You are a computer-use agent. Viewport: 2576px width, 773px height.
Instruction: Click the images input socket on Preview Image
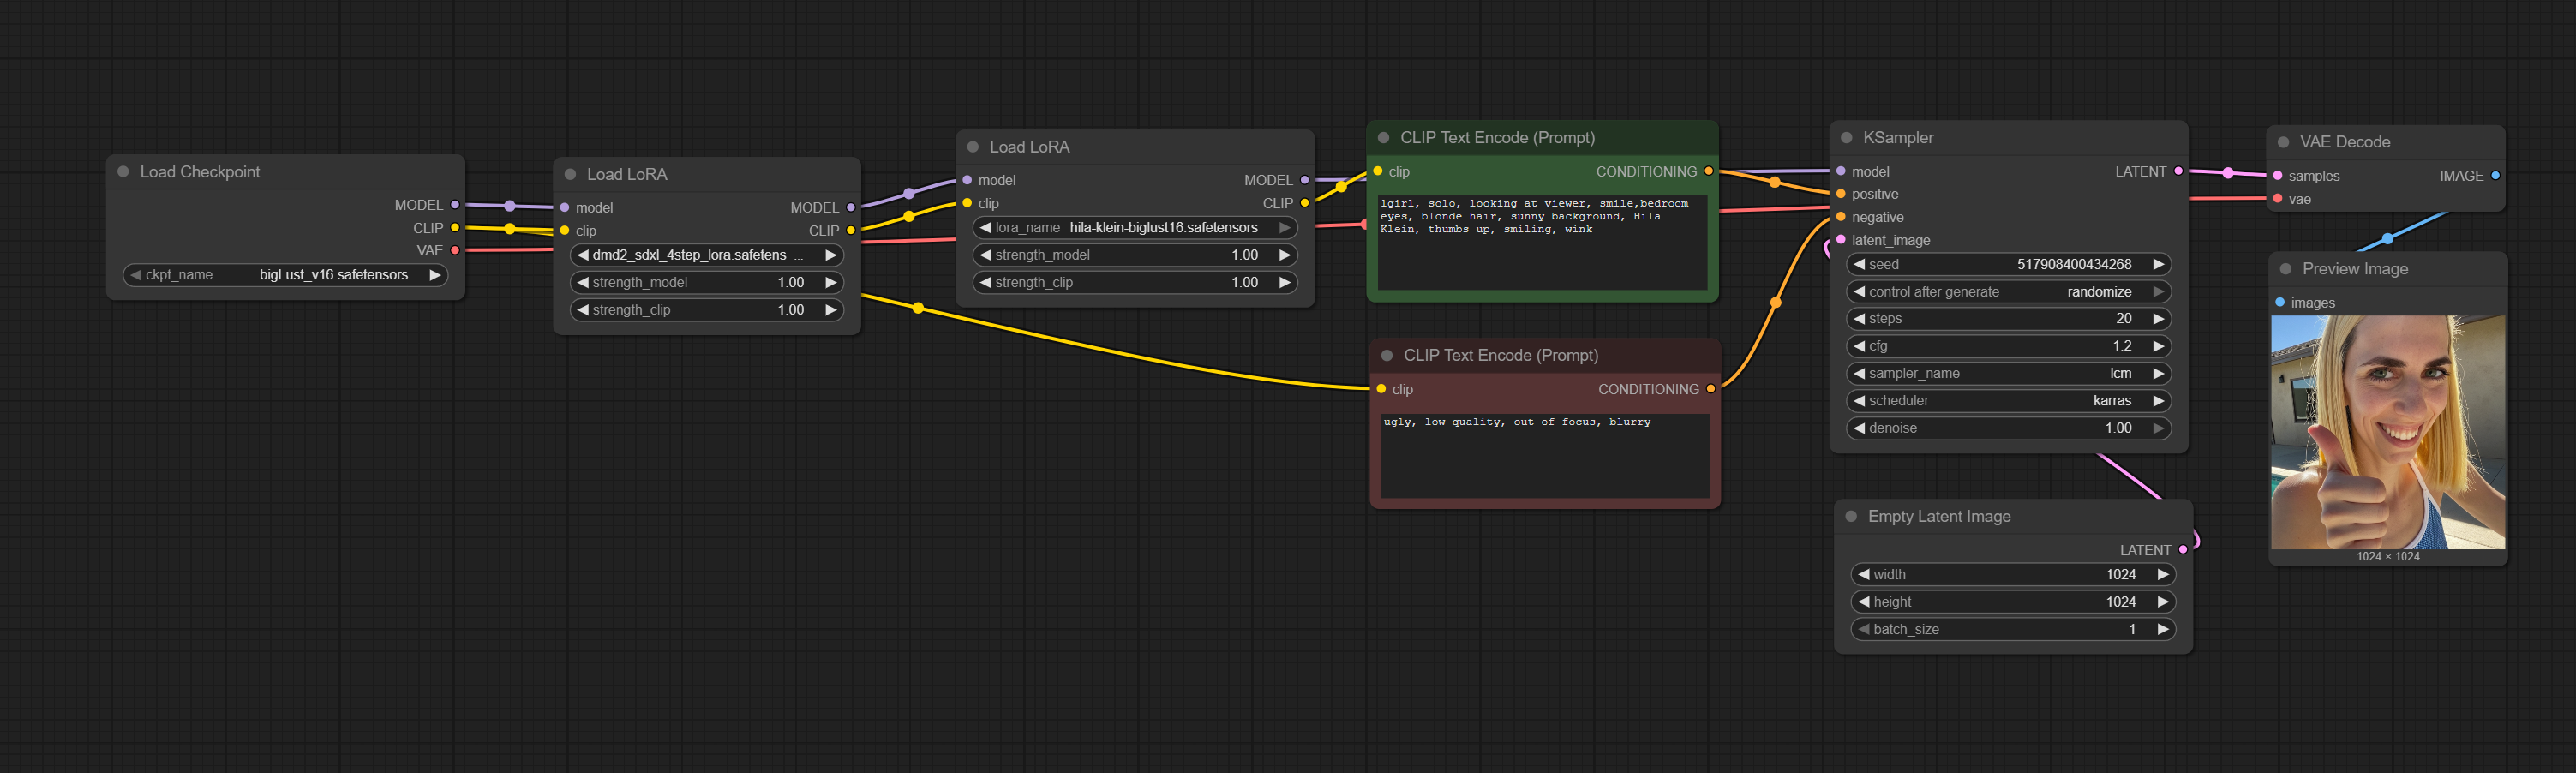(x=2280, y=303)
